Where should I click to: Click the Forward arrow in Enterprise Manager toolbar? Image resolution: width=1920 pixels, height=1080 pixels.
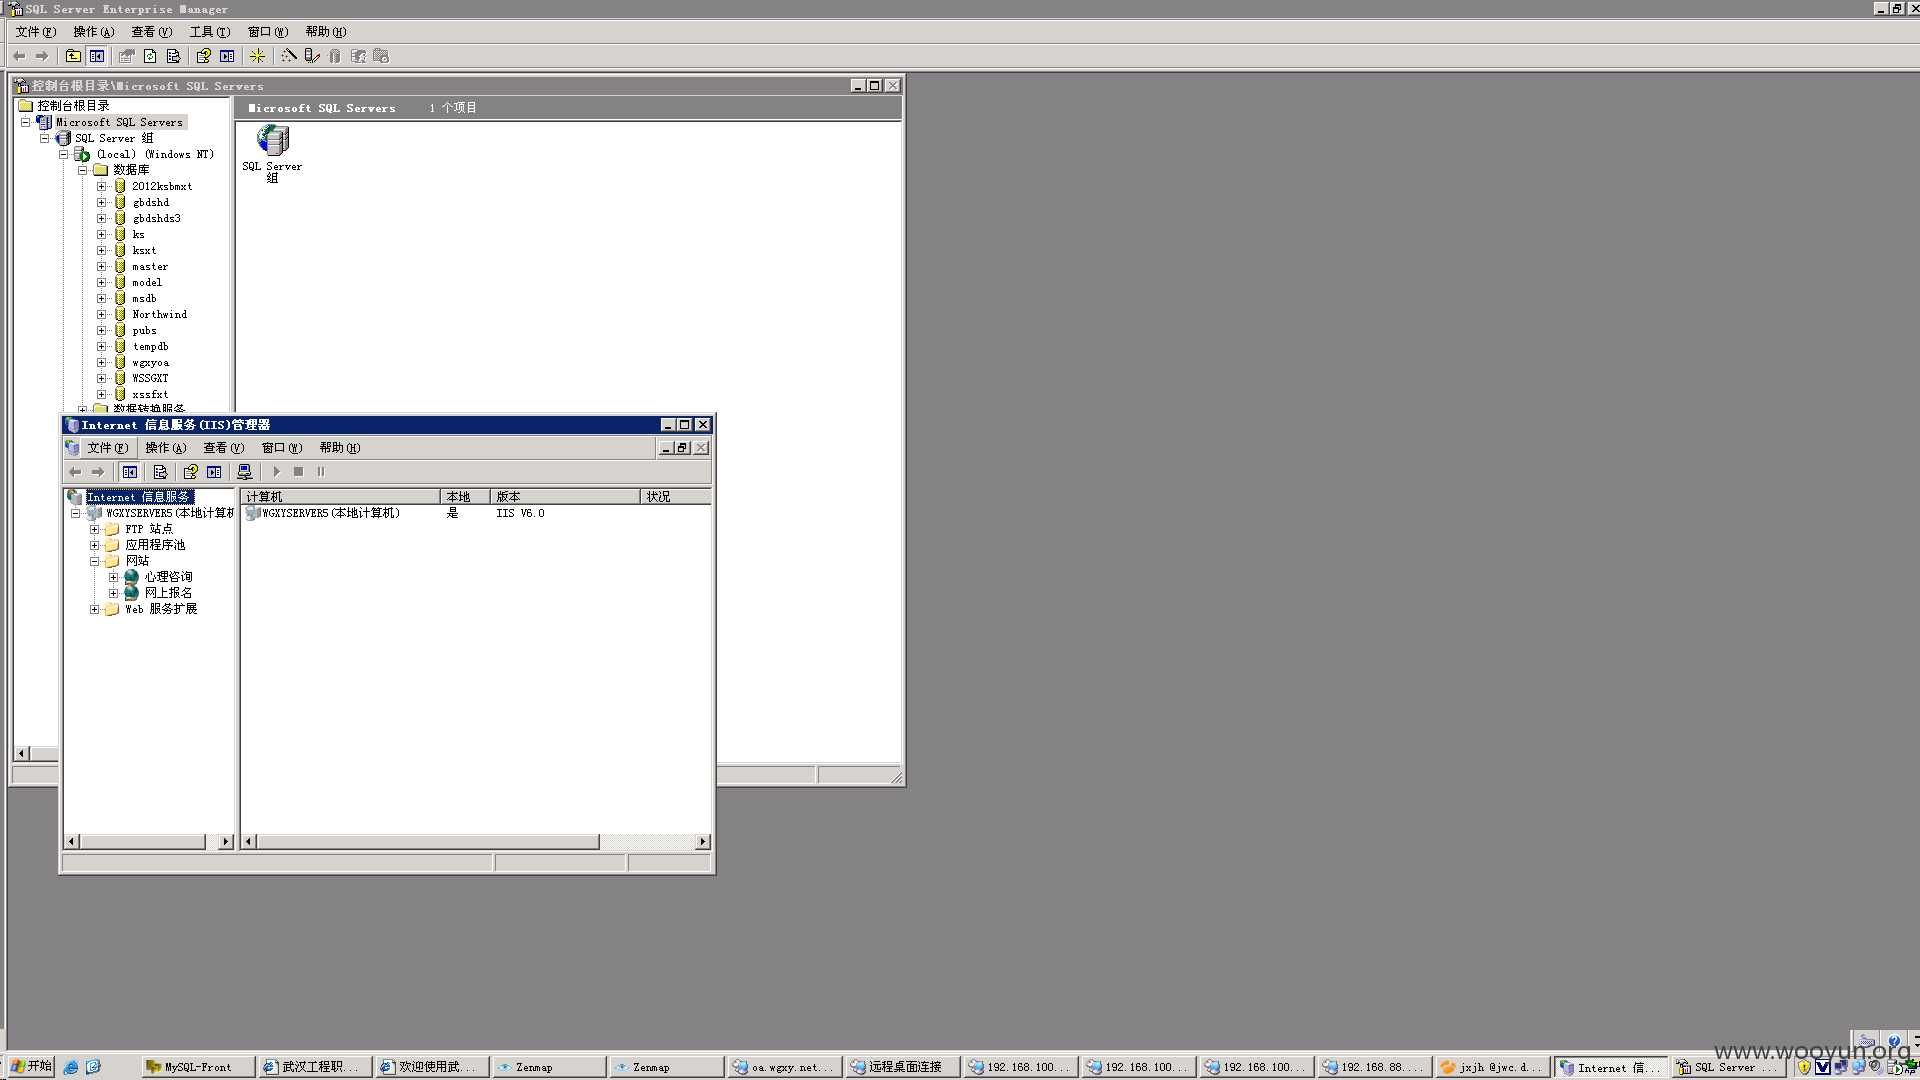pos(42,56)
